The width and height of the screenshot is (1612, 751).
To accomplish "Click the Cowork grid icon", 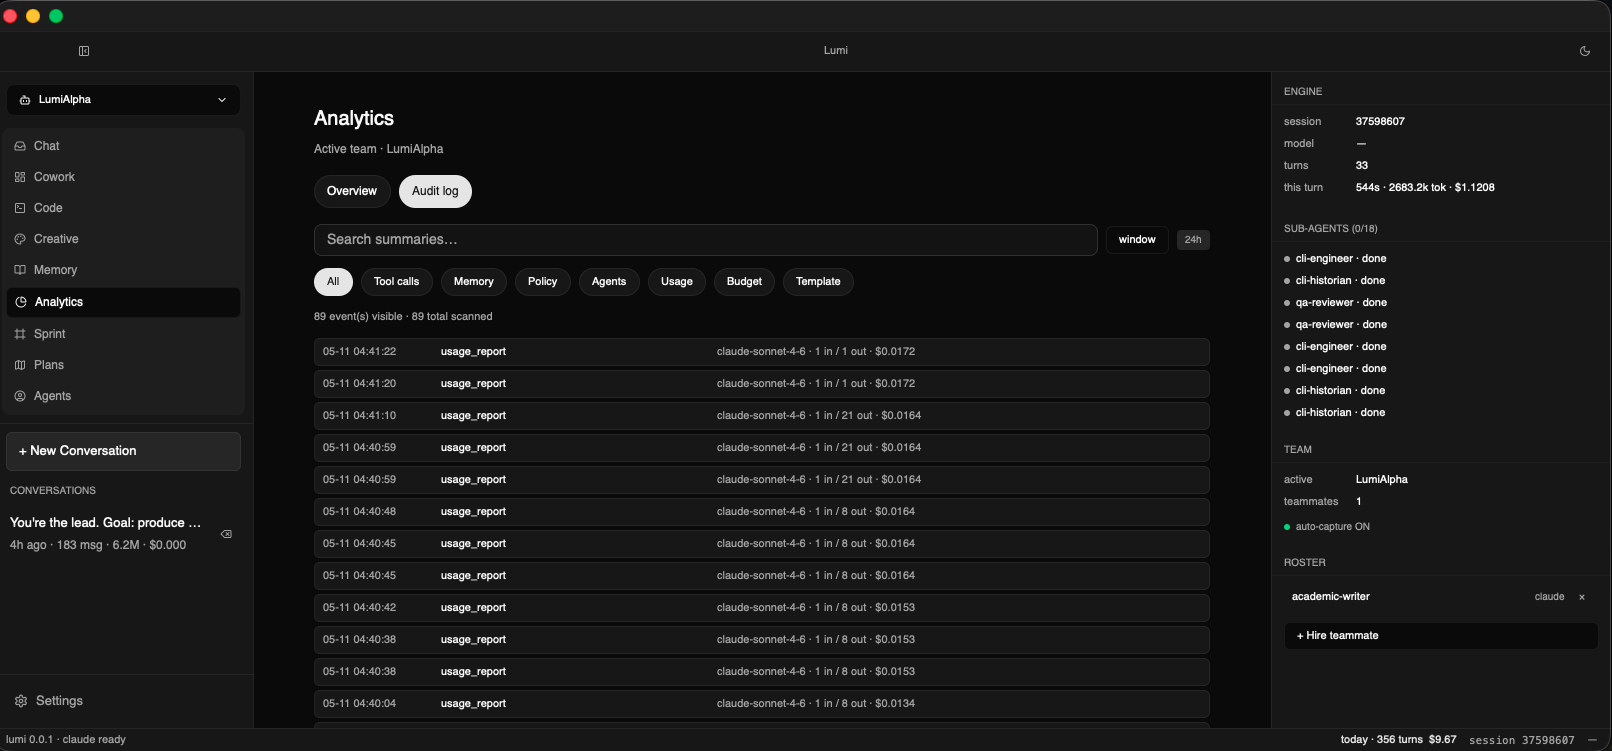I will click(x=20, y=177).
